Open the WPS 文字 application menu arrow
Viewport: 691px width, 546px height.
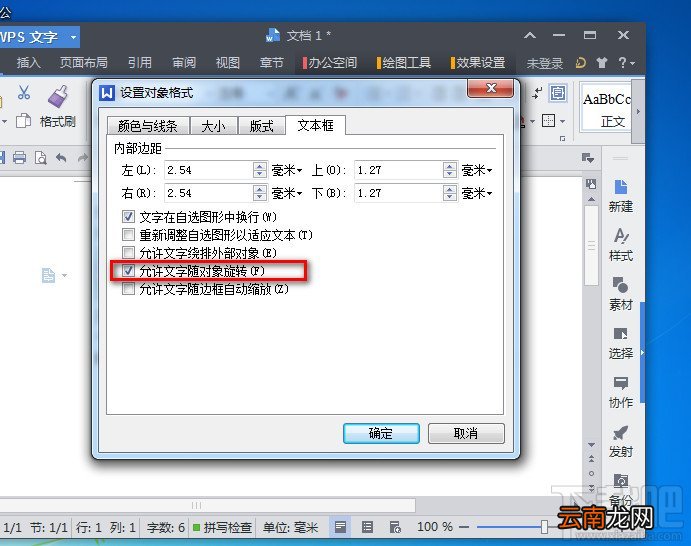click(x=73, y=37)
